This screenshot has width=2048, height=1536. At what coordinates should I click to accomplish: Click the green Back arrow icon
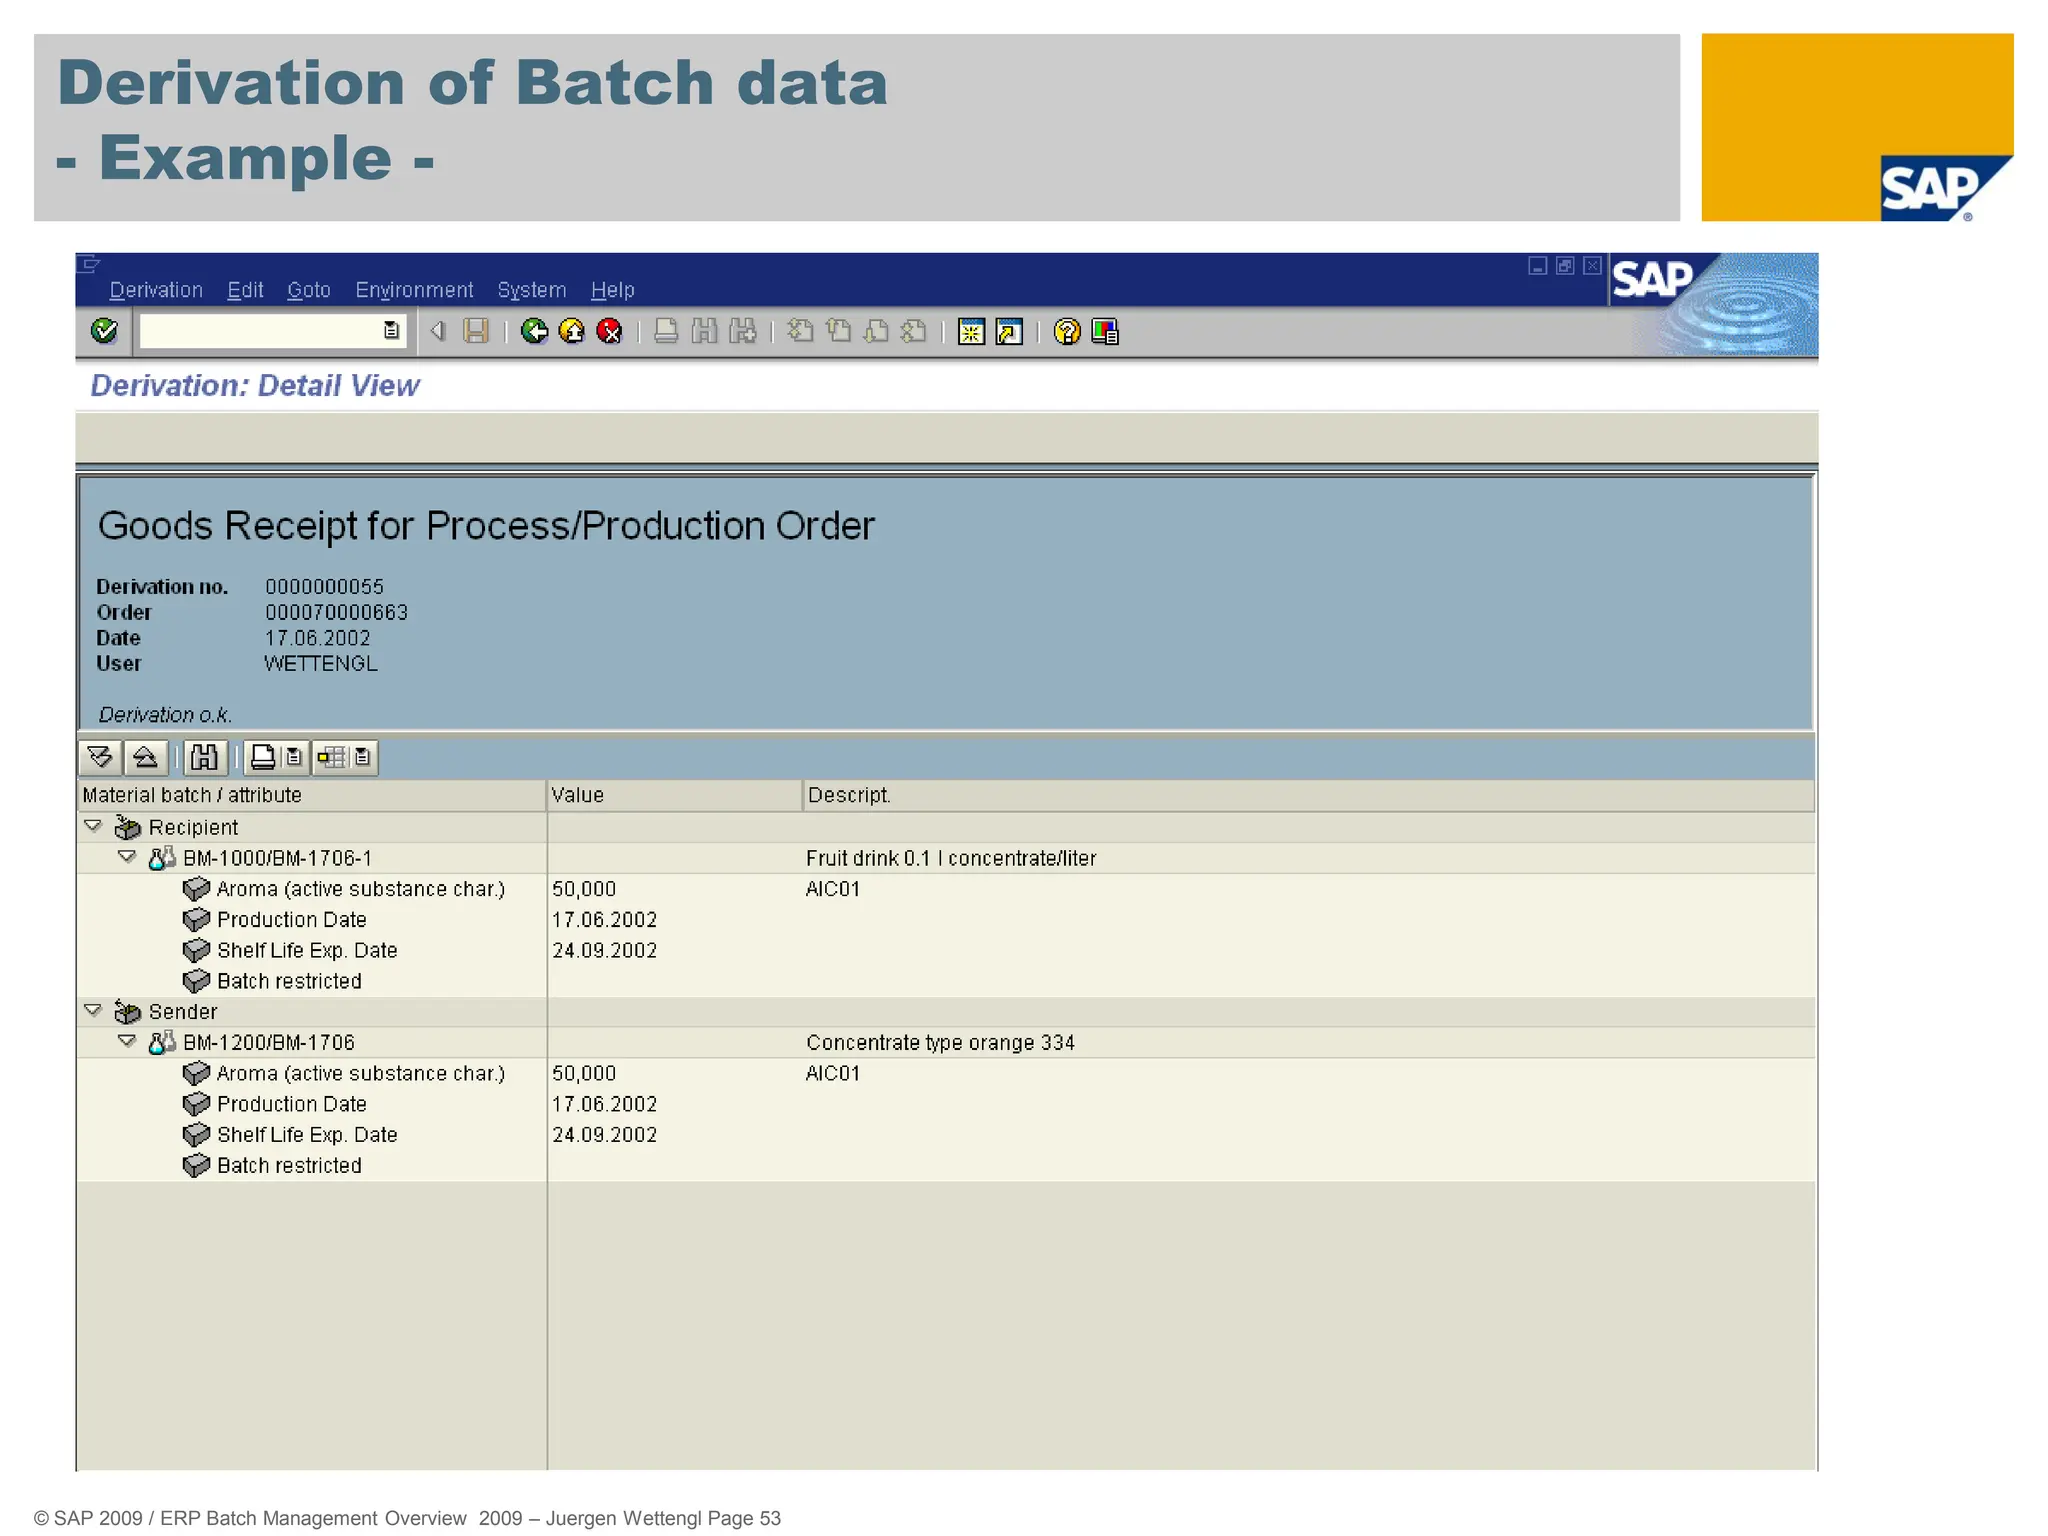coord(534,331)
